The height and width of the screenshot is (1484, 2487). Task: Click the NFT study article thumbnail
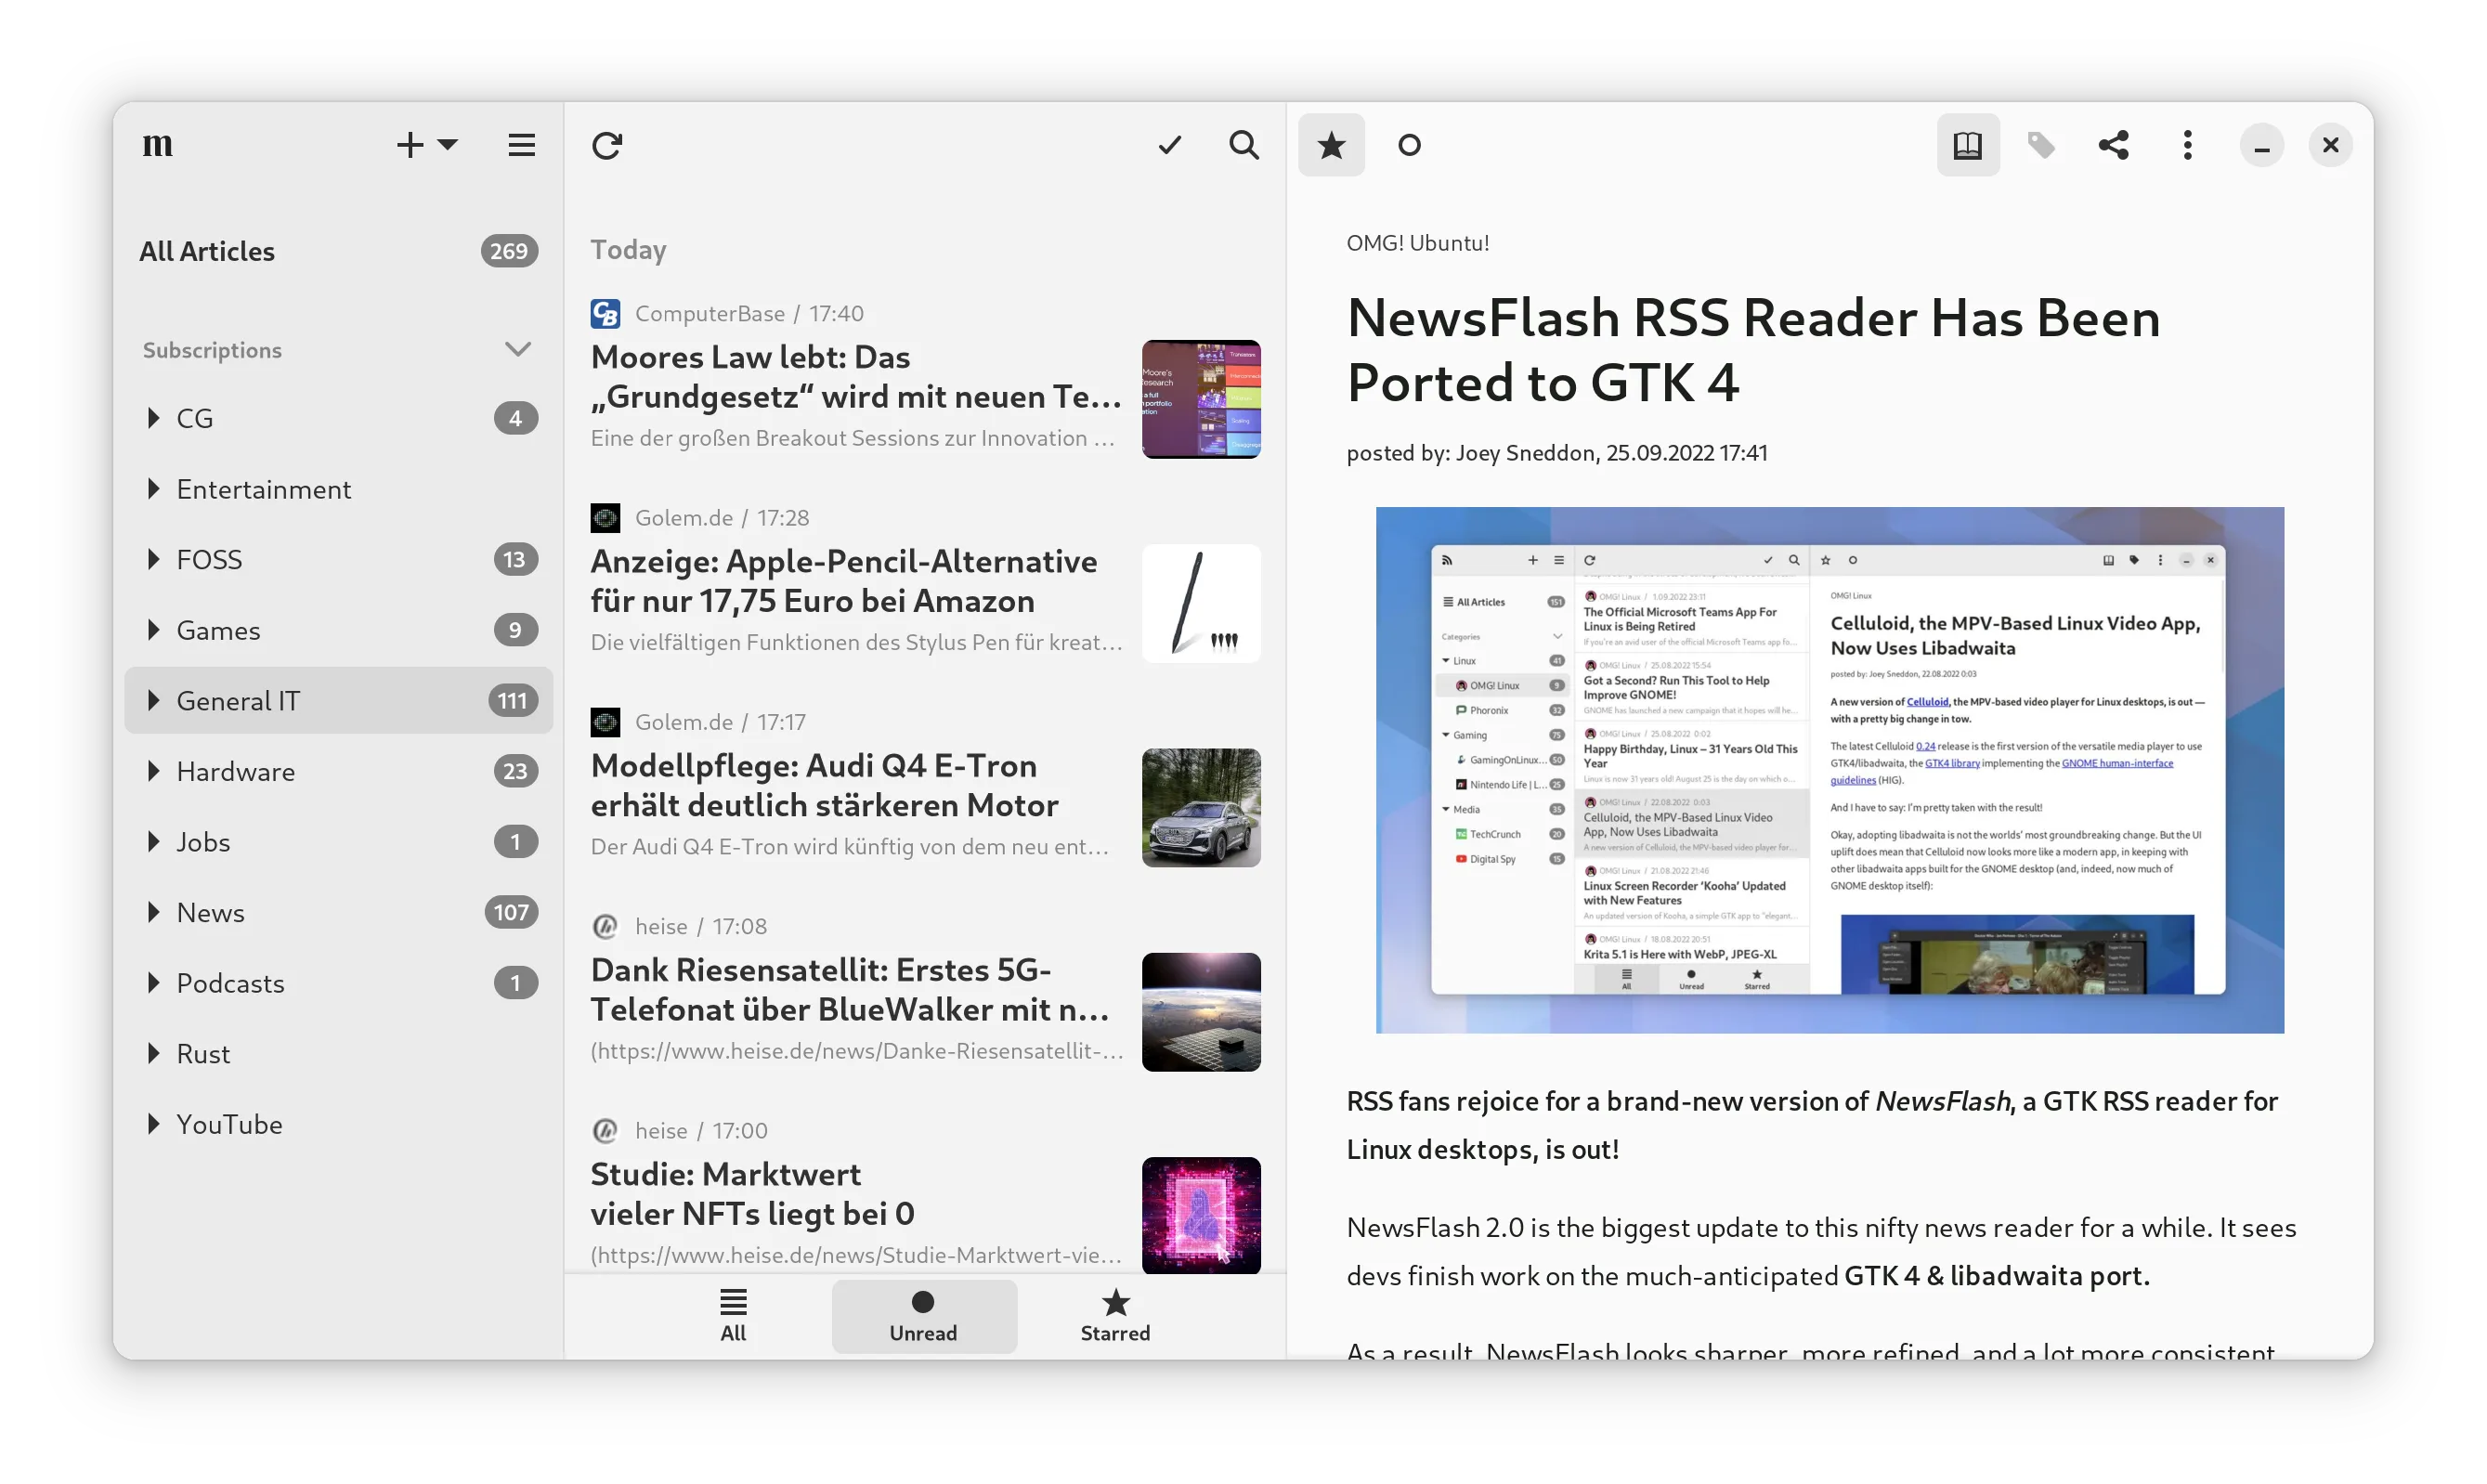pyautogui.click(x=1201, y=1214)
